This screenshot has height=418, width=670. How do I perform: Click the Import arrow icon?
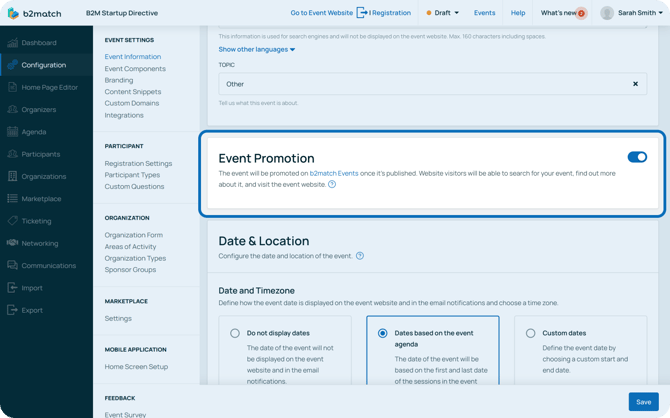[x=12, y=288]
